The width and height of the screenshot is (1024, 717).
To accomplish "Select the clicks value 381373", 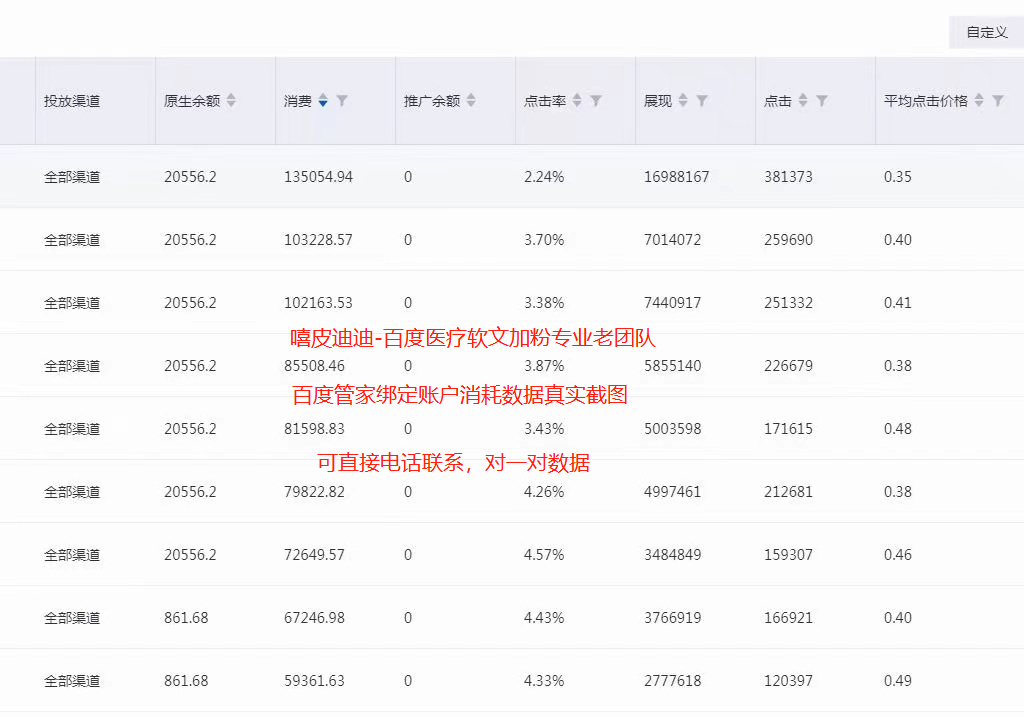I will pos(788,177).
